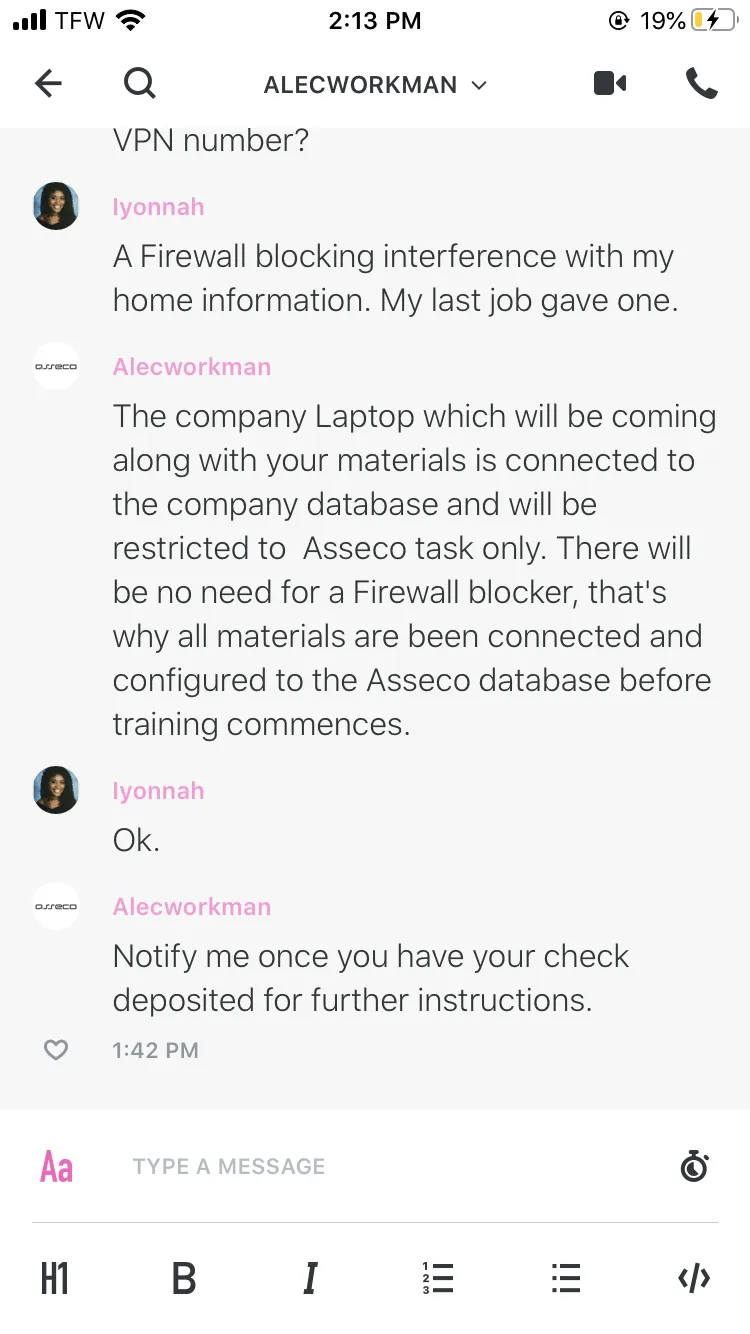Expand the ALECWORKMAN conversation dropdown
750x1334 pixels.
(x=375, y=85)
